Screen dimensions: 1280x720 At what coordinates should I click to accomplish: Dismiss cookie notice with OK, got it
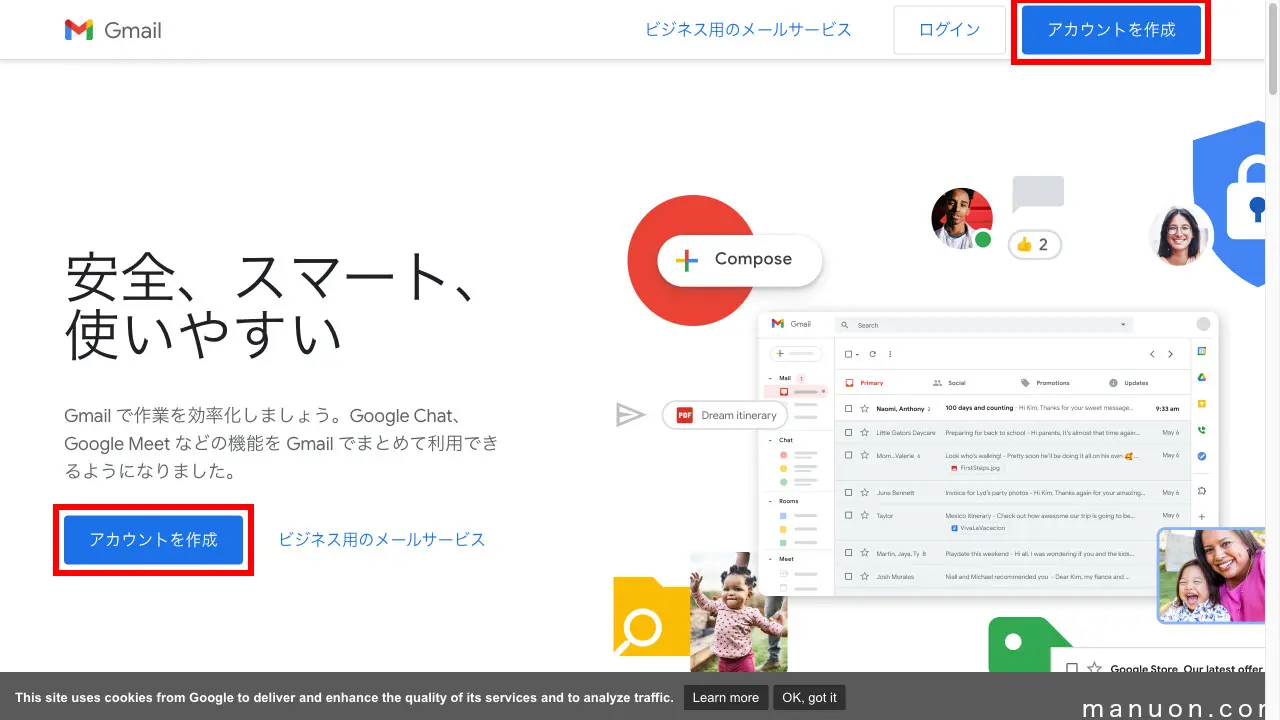pos(809,698)
